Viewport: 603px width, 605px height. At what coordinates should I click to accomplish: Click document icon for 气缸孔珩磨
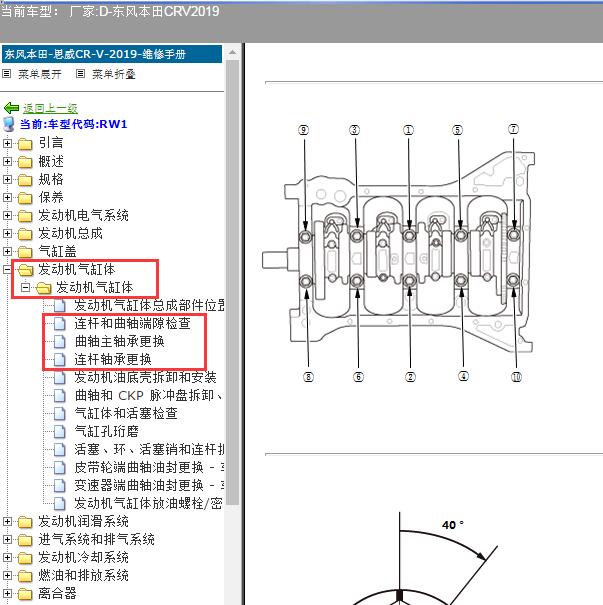(59, 431)
